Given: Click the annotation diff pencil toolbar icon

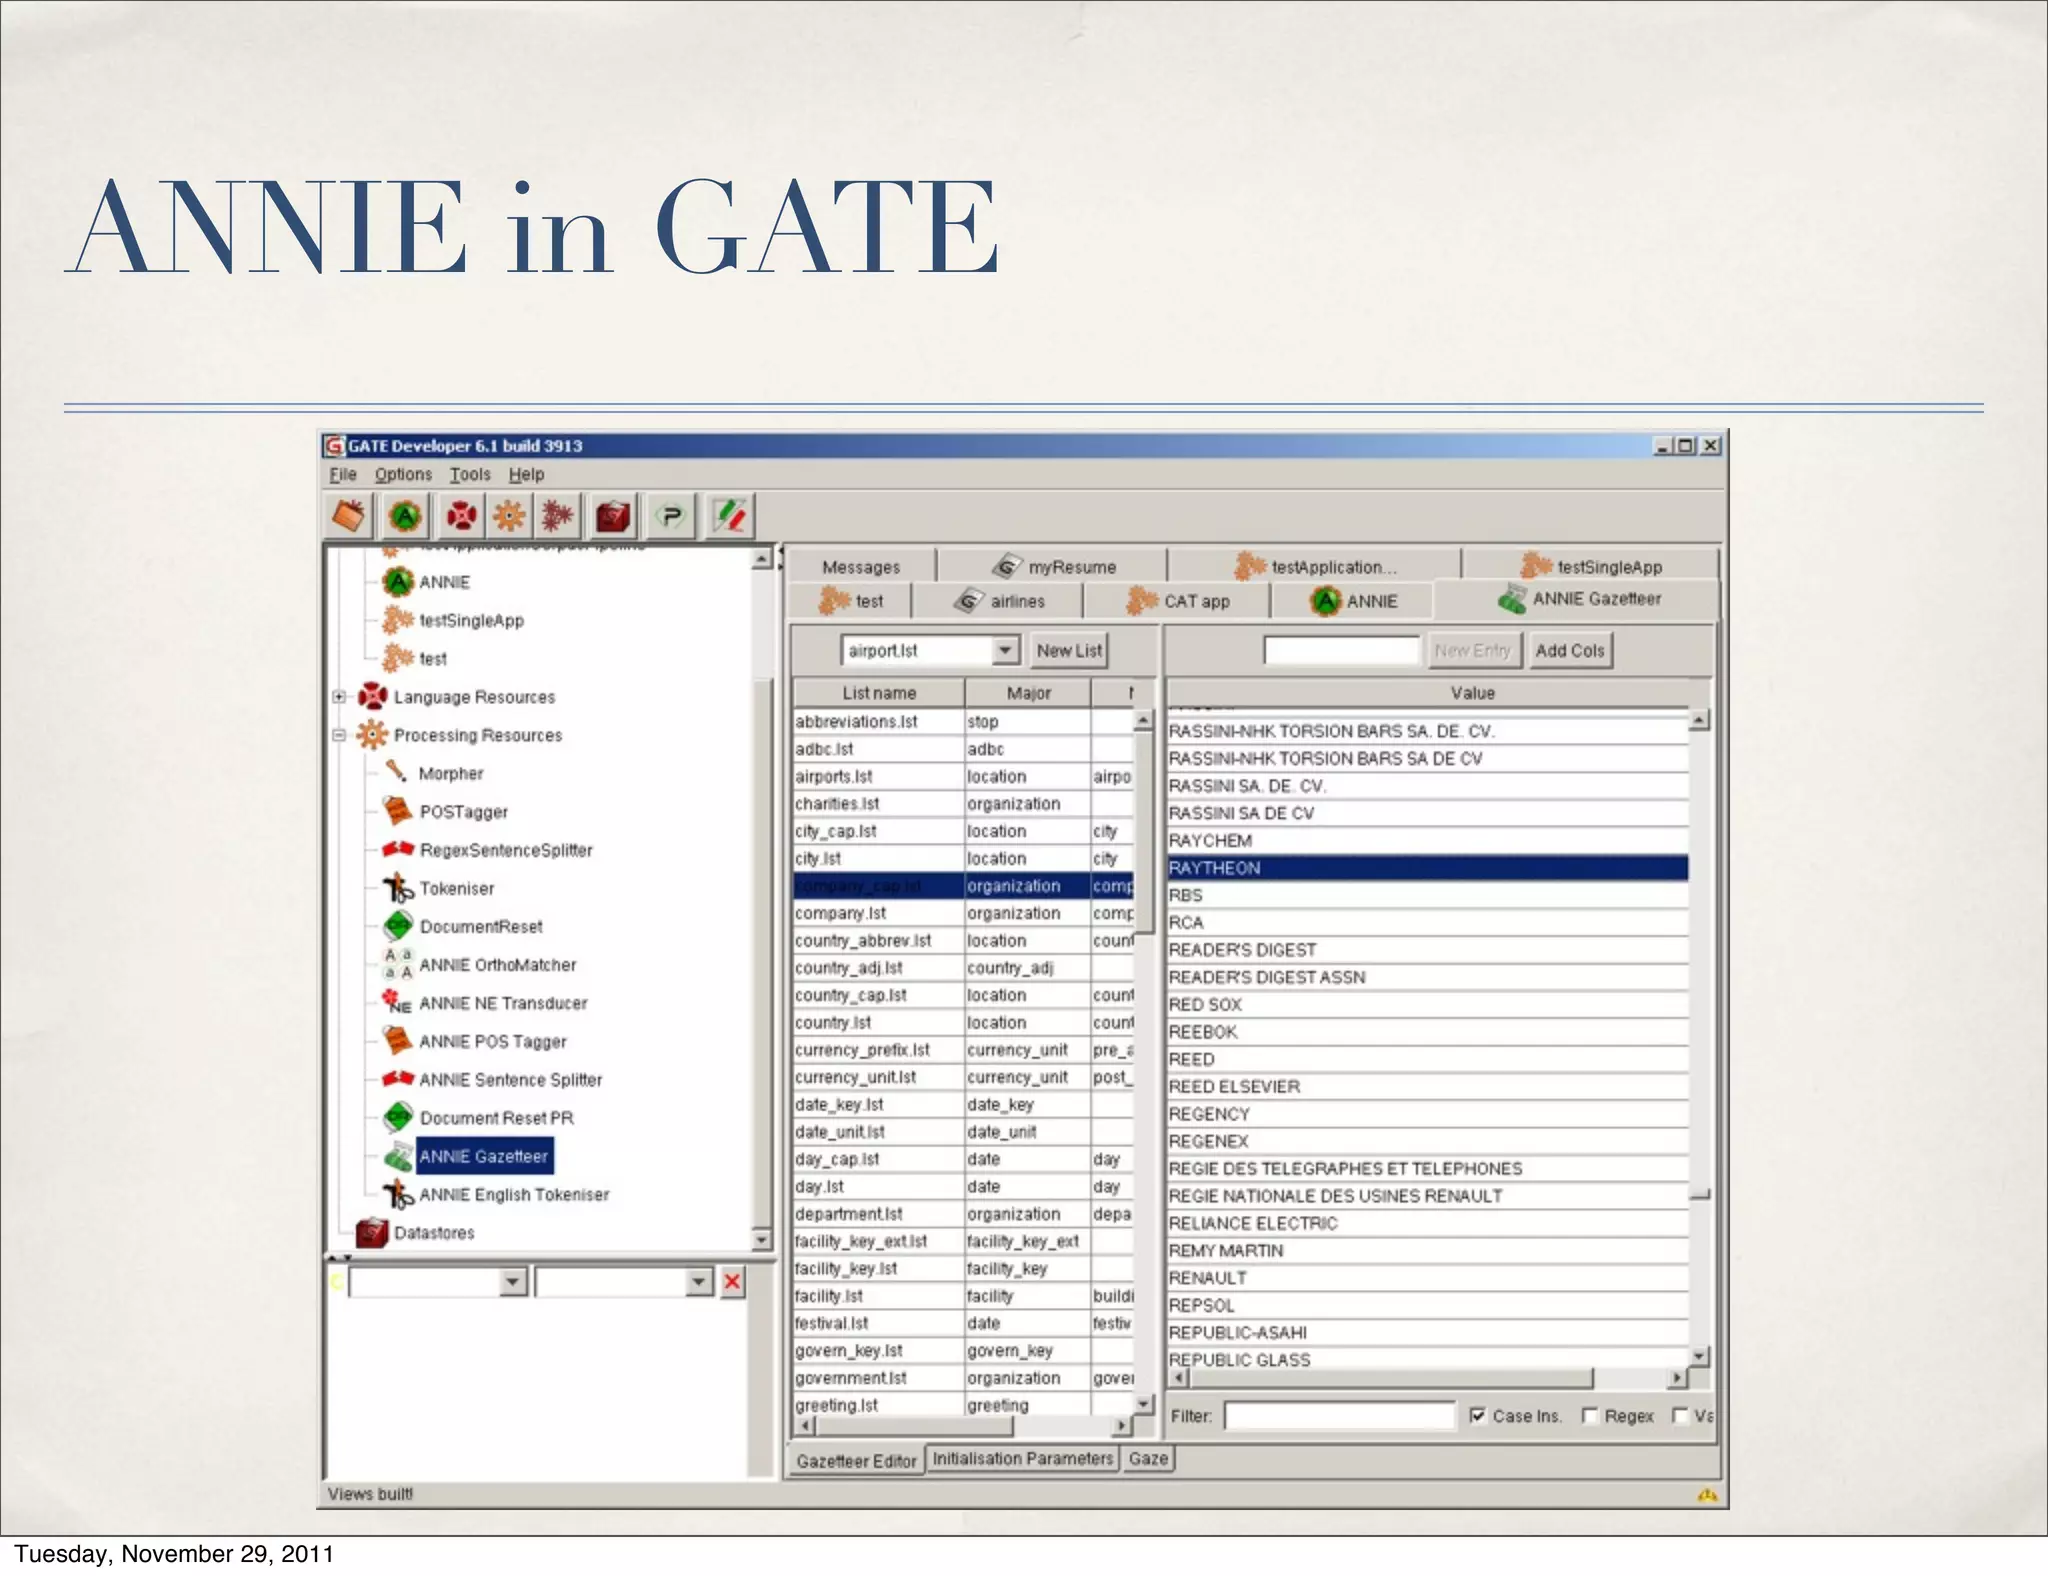Looking at the screenshot, I should (729, 517).
